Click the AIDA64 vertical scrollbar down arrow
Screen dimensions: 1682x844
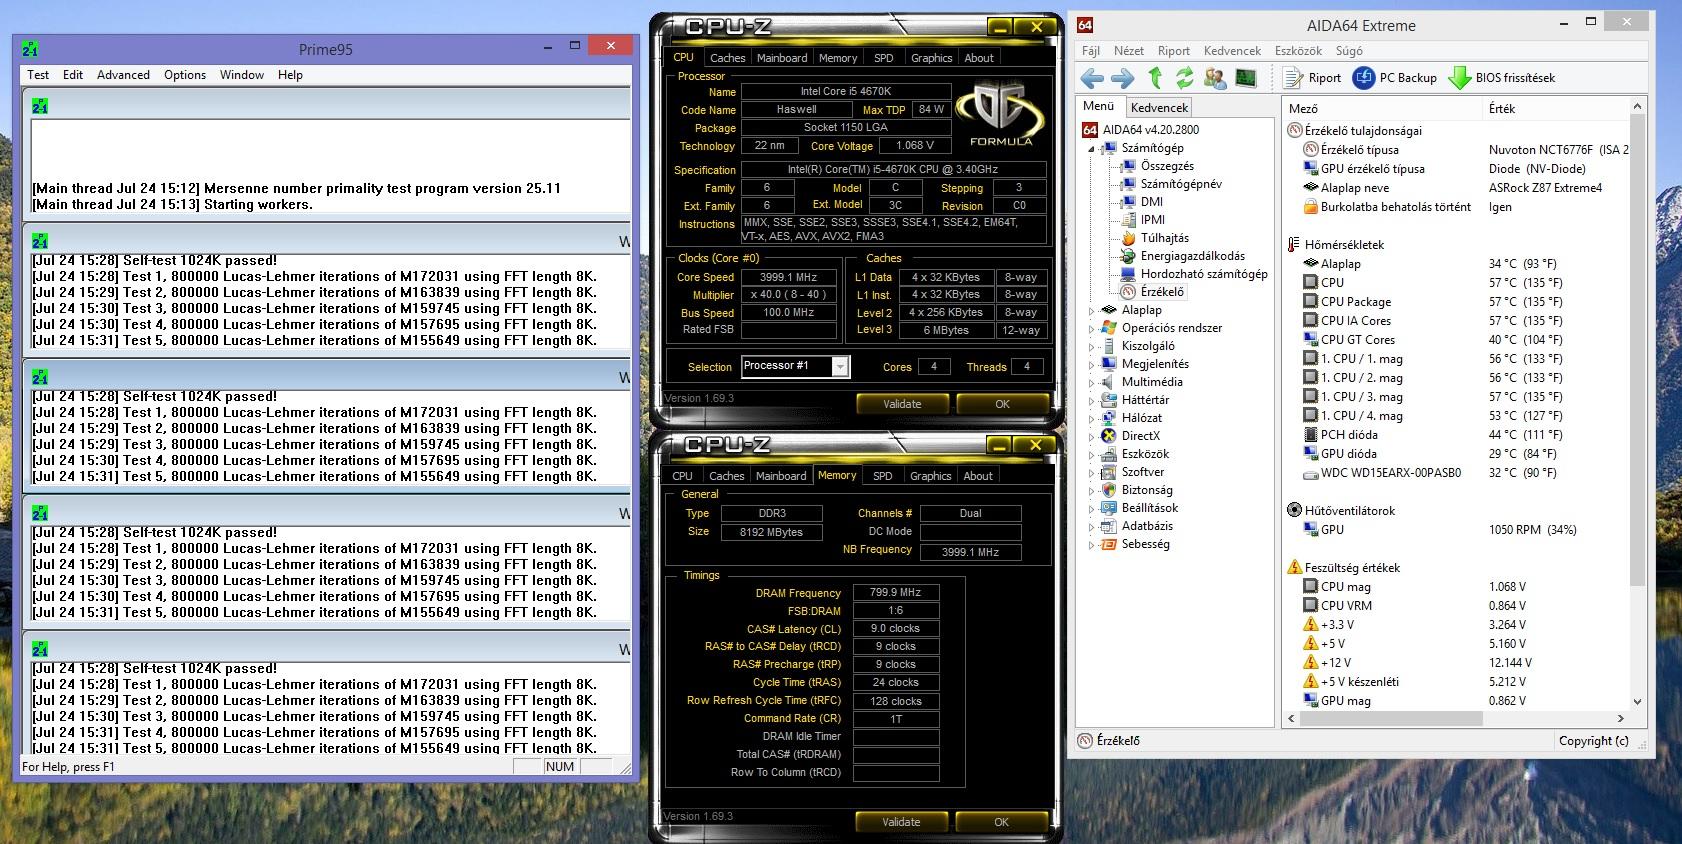coord(1637,702)
